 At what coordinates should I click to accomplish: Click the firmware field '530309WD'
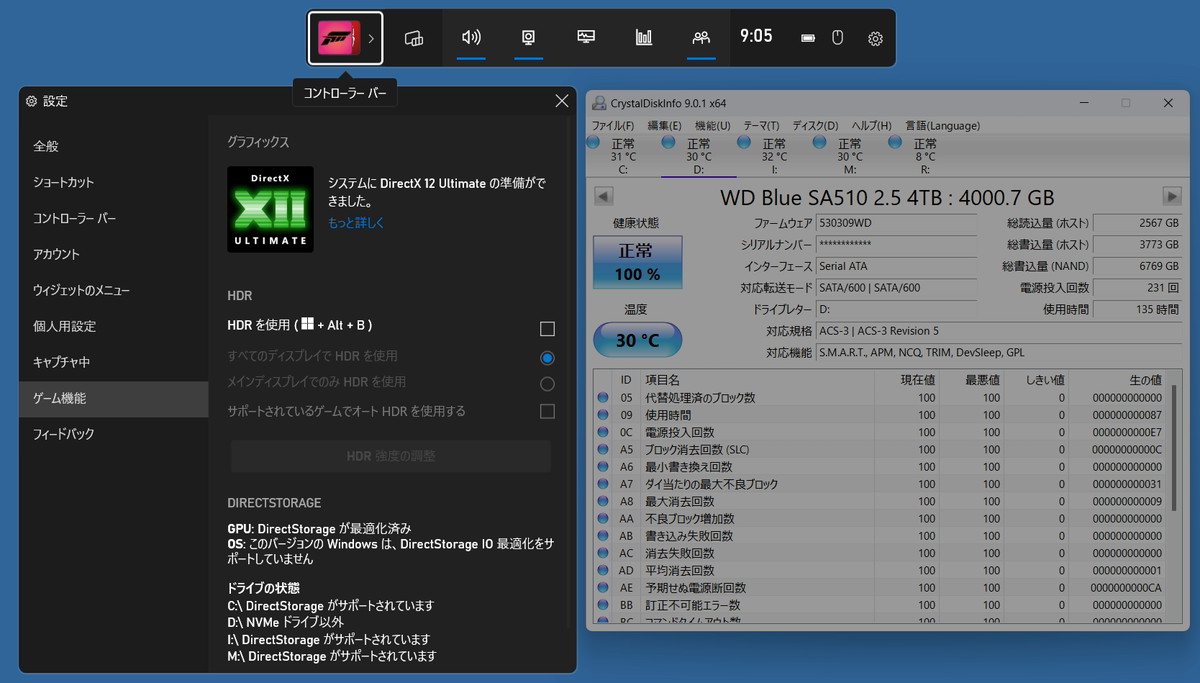click(x=895, y=223)
